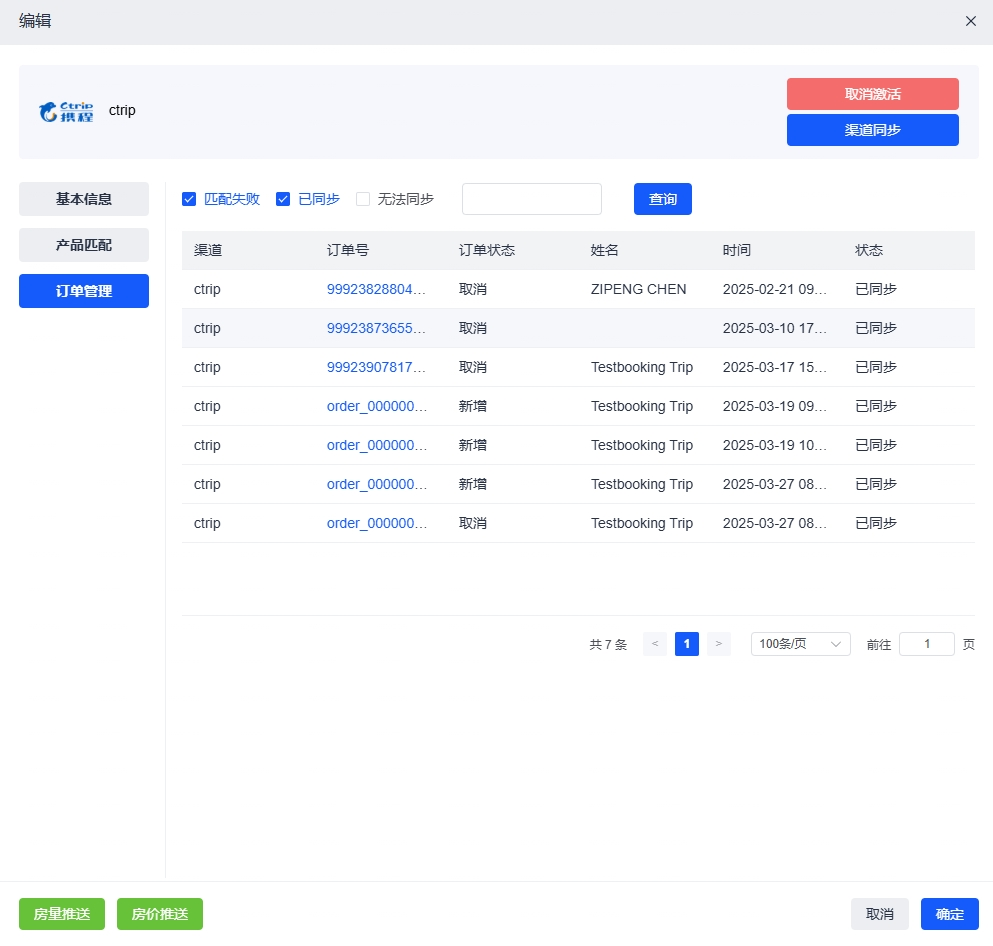Viewport: 993px width, 946px height.
Task: Click the 房价推送 button
Action: click(x=160, y=914)
